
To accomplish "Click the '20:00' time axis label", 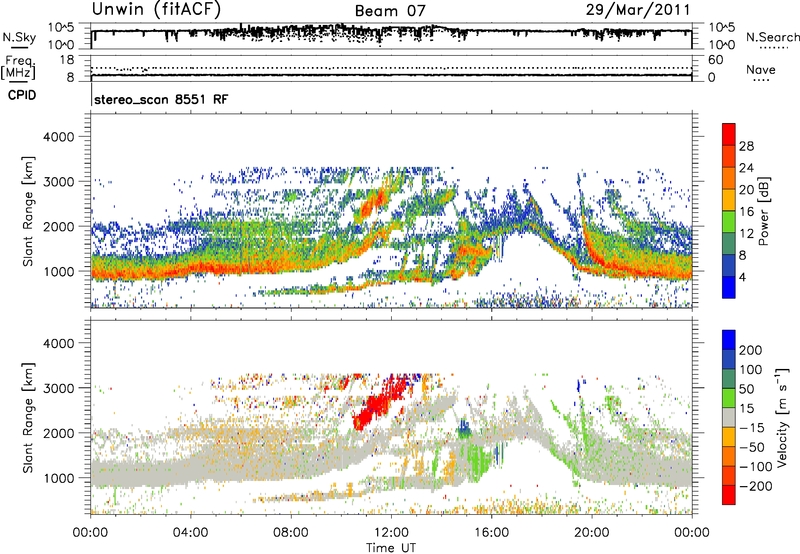I will click(x=591, y=533).
